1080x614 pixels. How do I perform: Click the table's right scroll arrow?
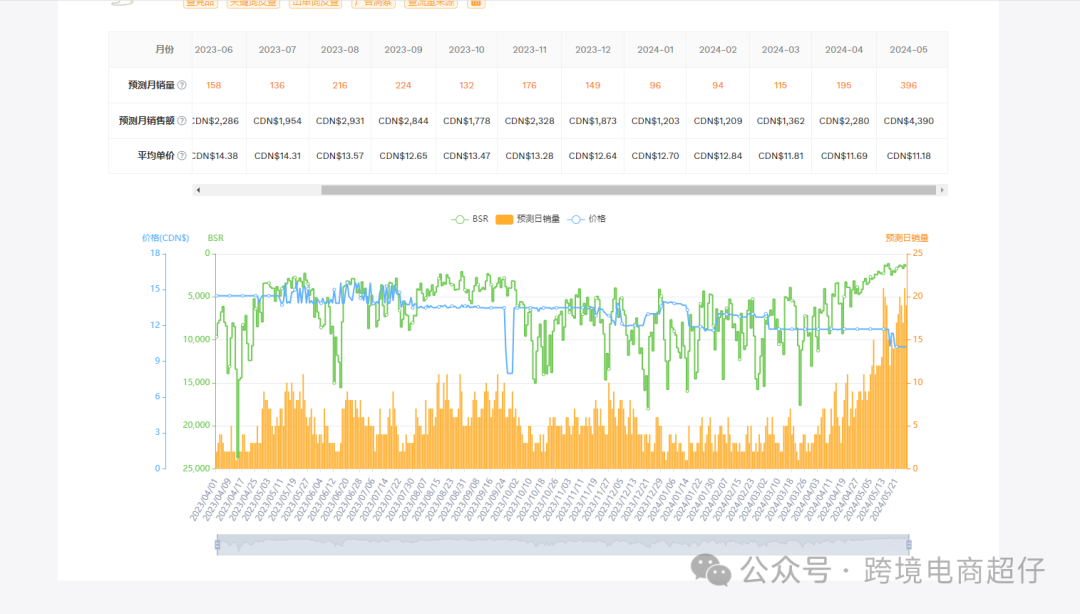click(942, 190)
